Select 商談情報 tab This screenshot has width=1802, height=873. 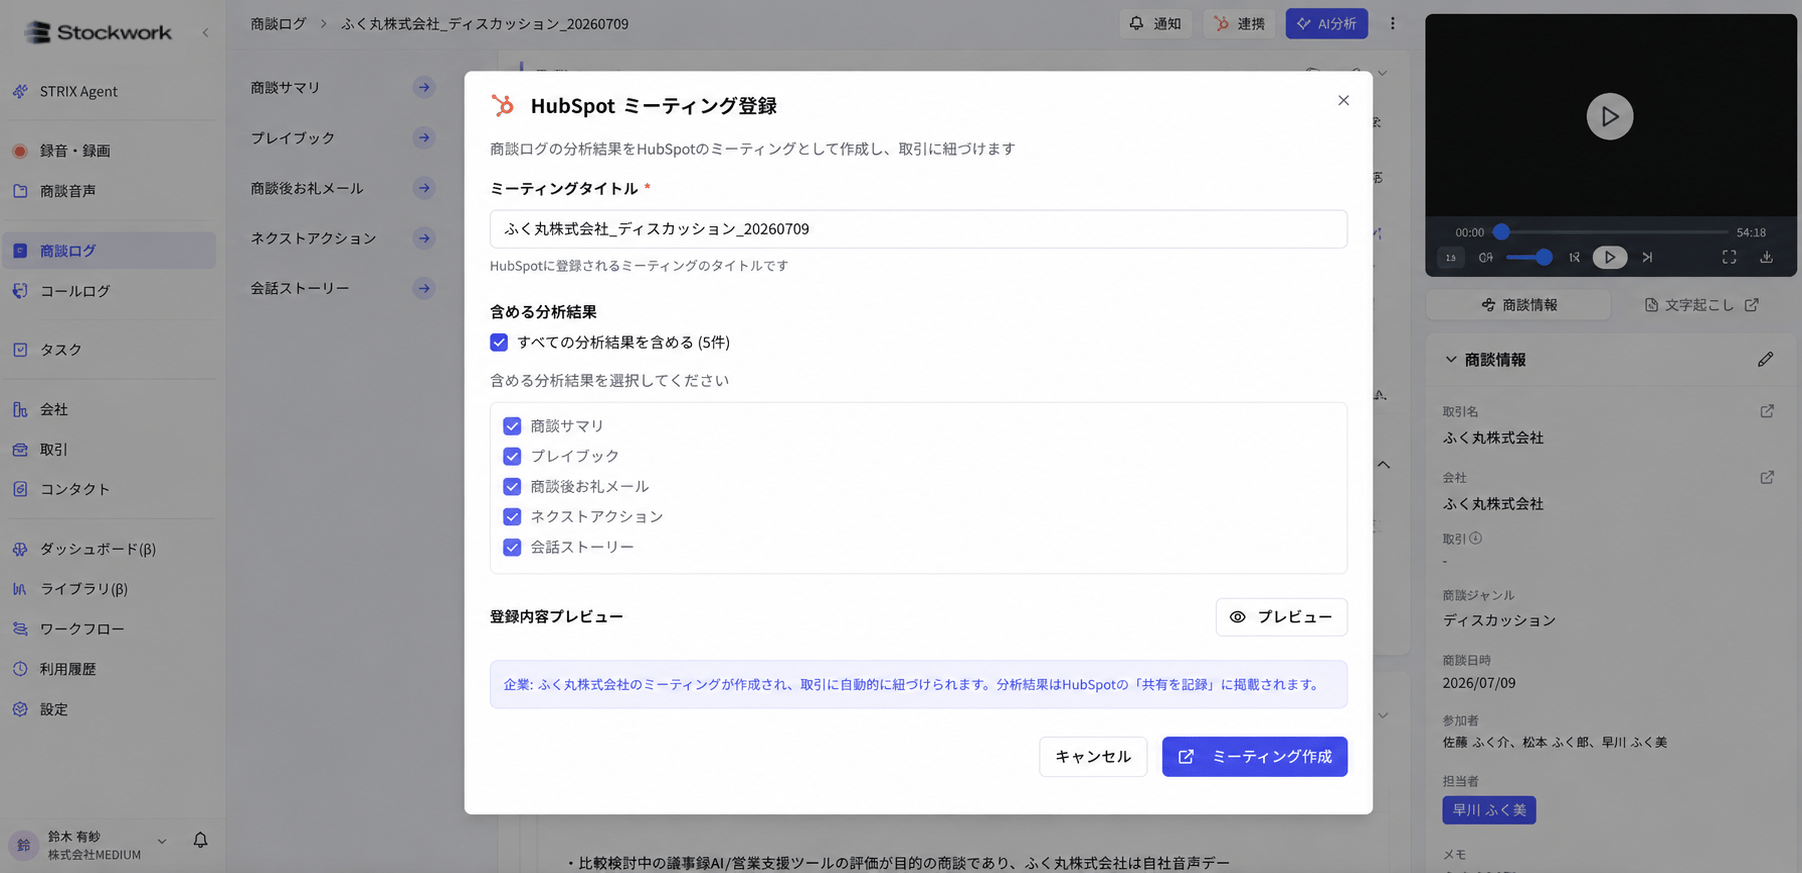click(1519, 305)
